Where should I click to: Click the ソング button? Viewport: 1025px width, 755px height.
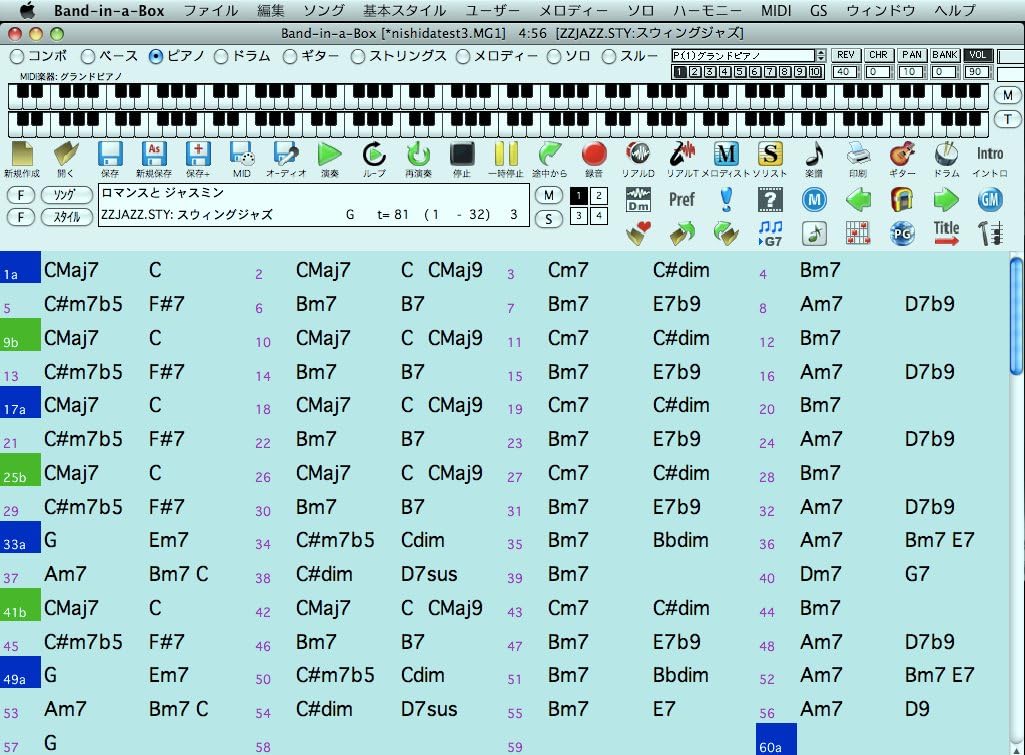(x=64, y=194)
